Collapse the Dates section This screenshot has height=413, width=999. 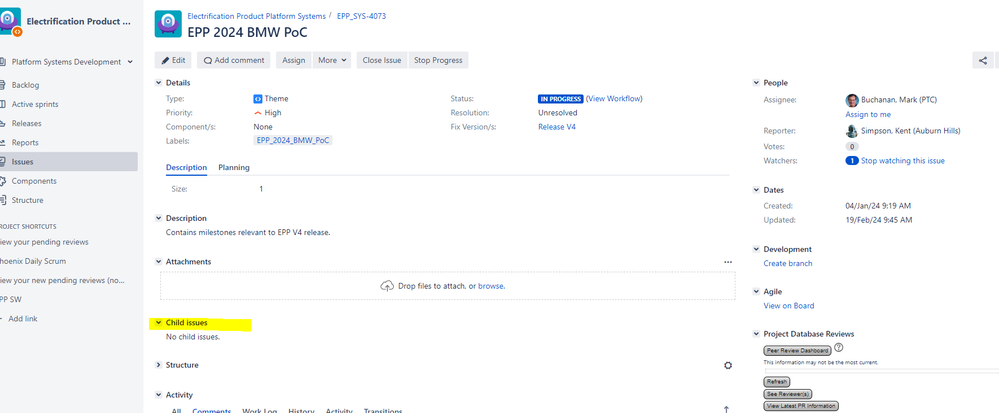click(x=756, y=190)
